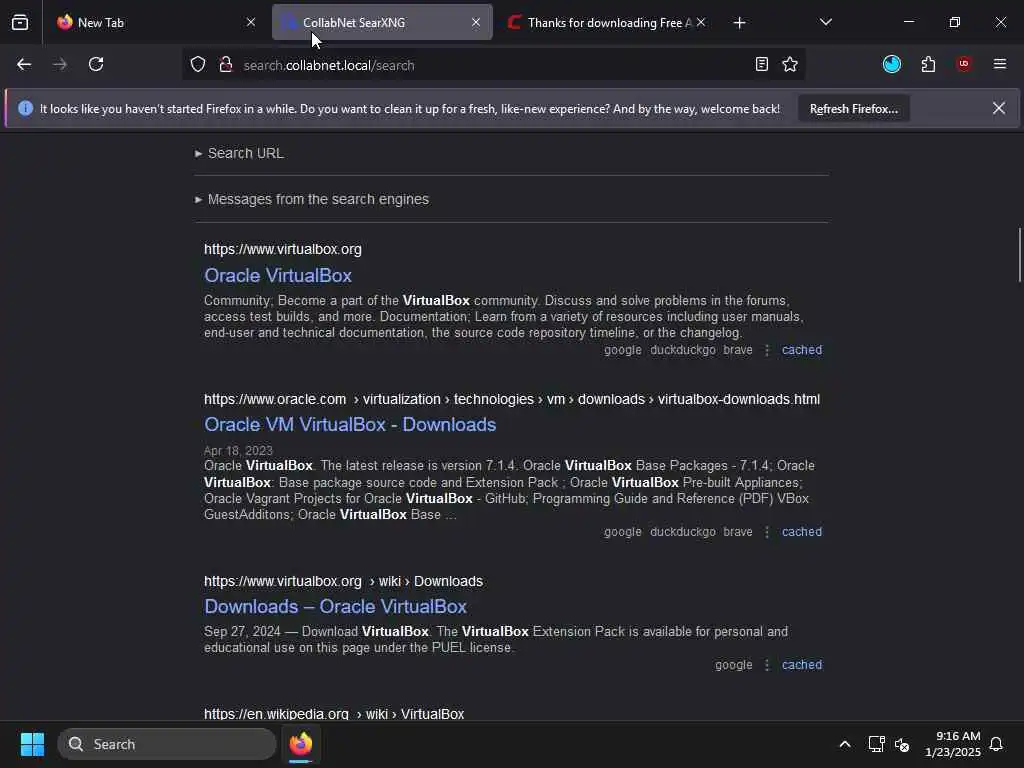The height and width of the screenshot is (768, 1024).
Task: Reload the current page
Action: click(x=96, y=65)
